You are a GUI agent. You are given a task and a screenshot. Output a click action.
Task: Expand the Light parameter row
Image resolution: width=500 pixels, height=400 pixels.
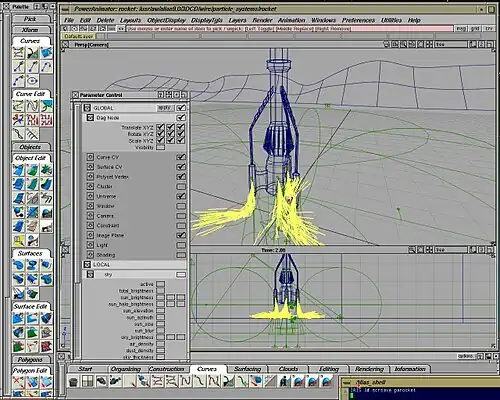pyautogui.click(x=90, y=245)
